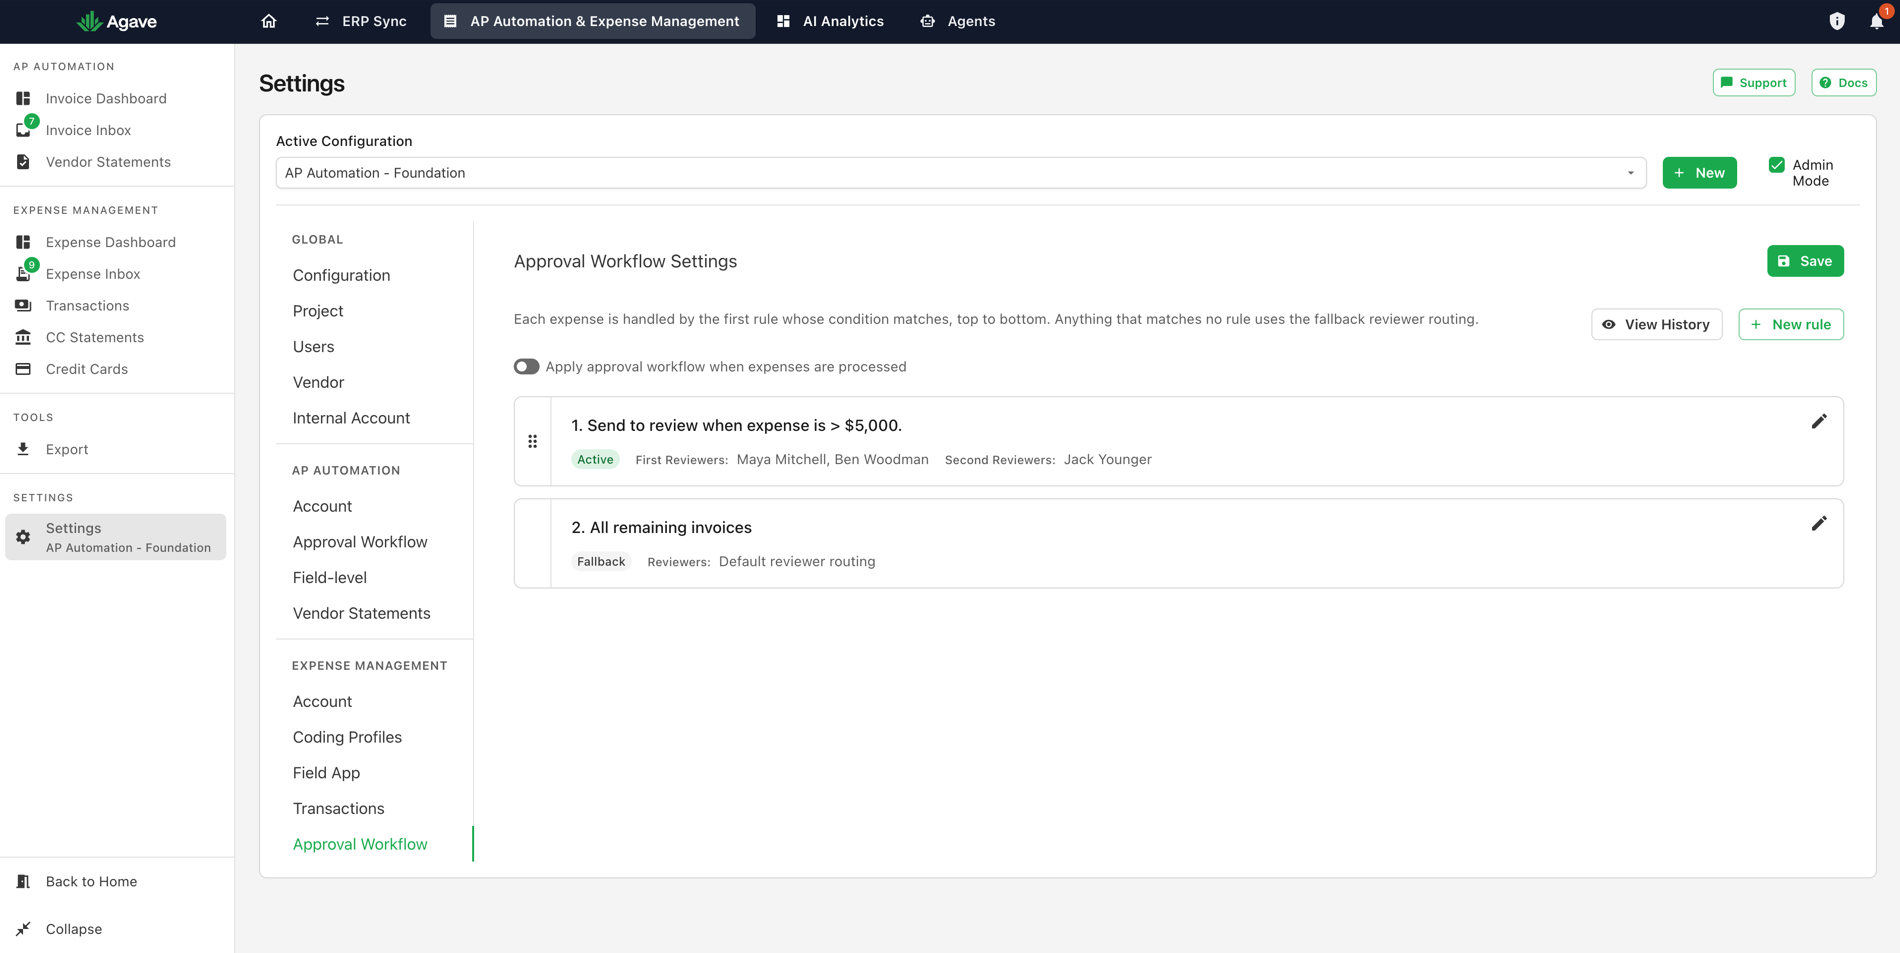The height and width of the screenshot is (953, 1900).
Task: Go to Expense Dashboard
Action: [x=110, y=242]
